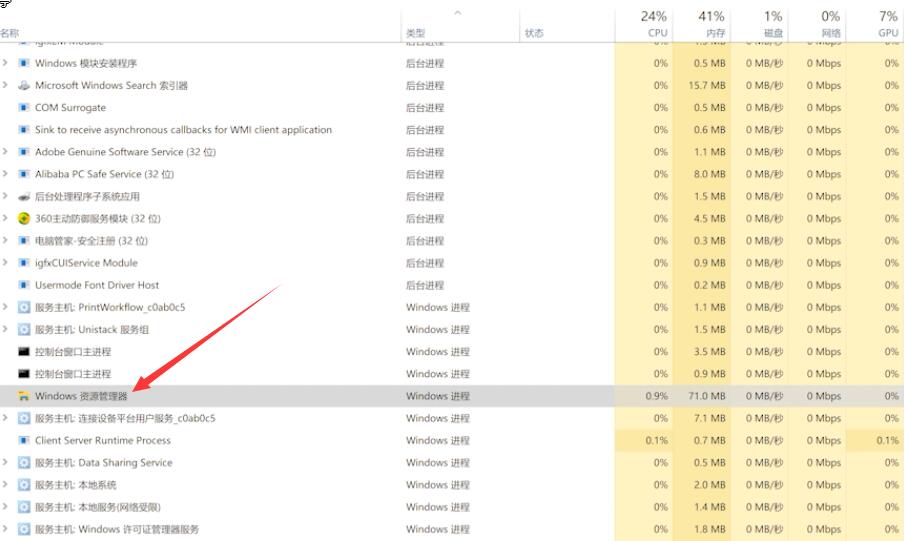
Task: Expand 服务主机: 本地服务(网络受限)
Action: coord(5,506)
